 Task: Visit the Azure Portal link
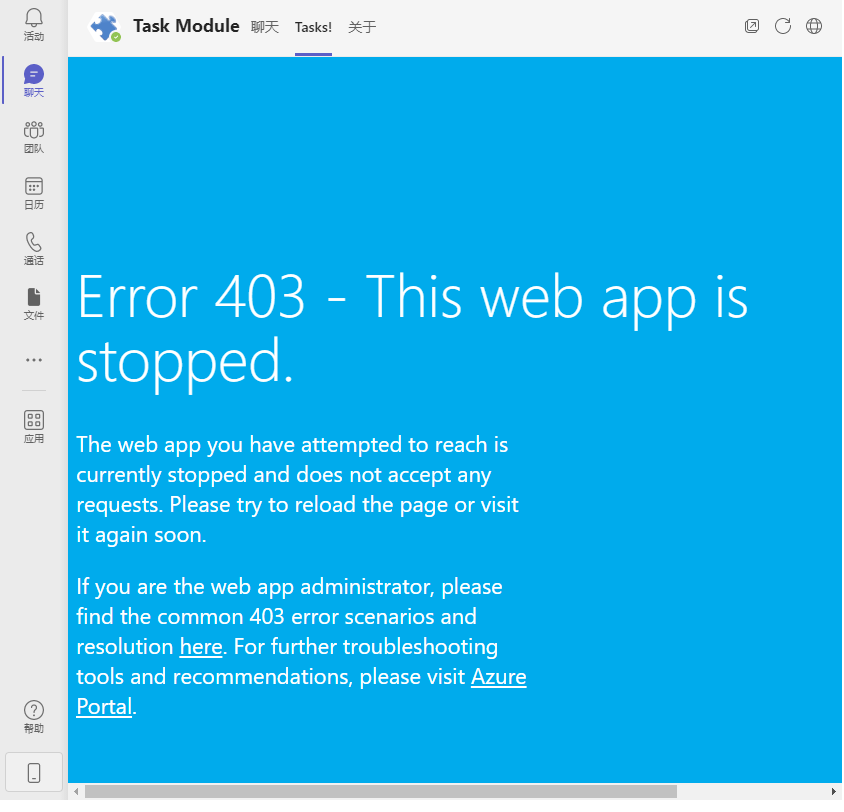(x=499, y=676)
